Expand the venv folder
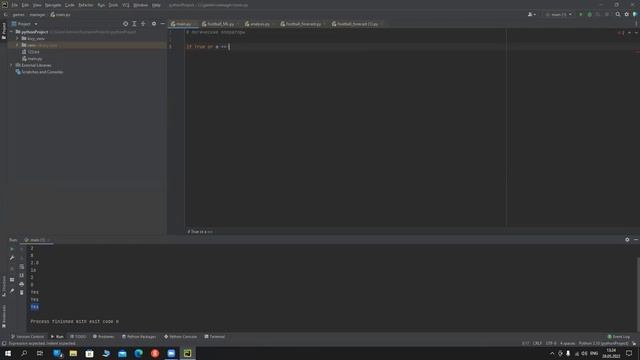Screen dimensions: 640x360 coord(18,45)
